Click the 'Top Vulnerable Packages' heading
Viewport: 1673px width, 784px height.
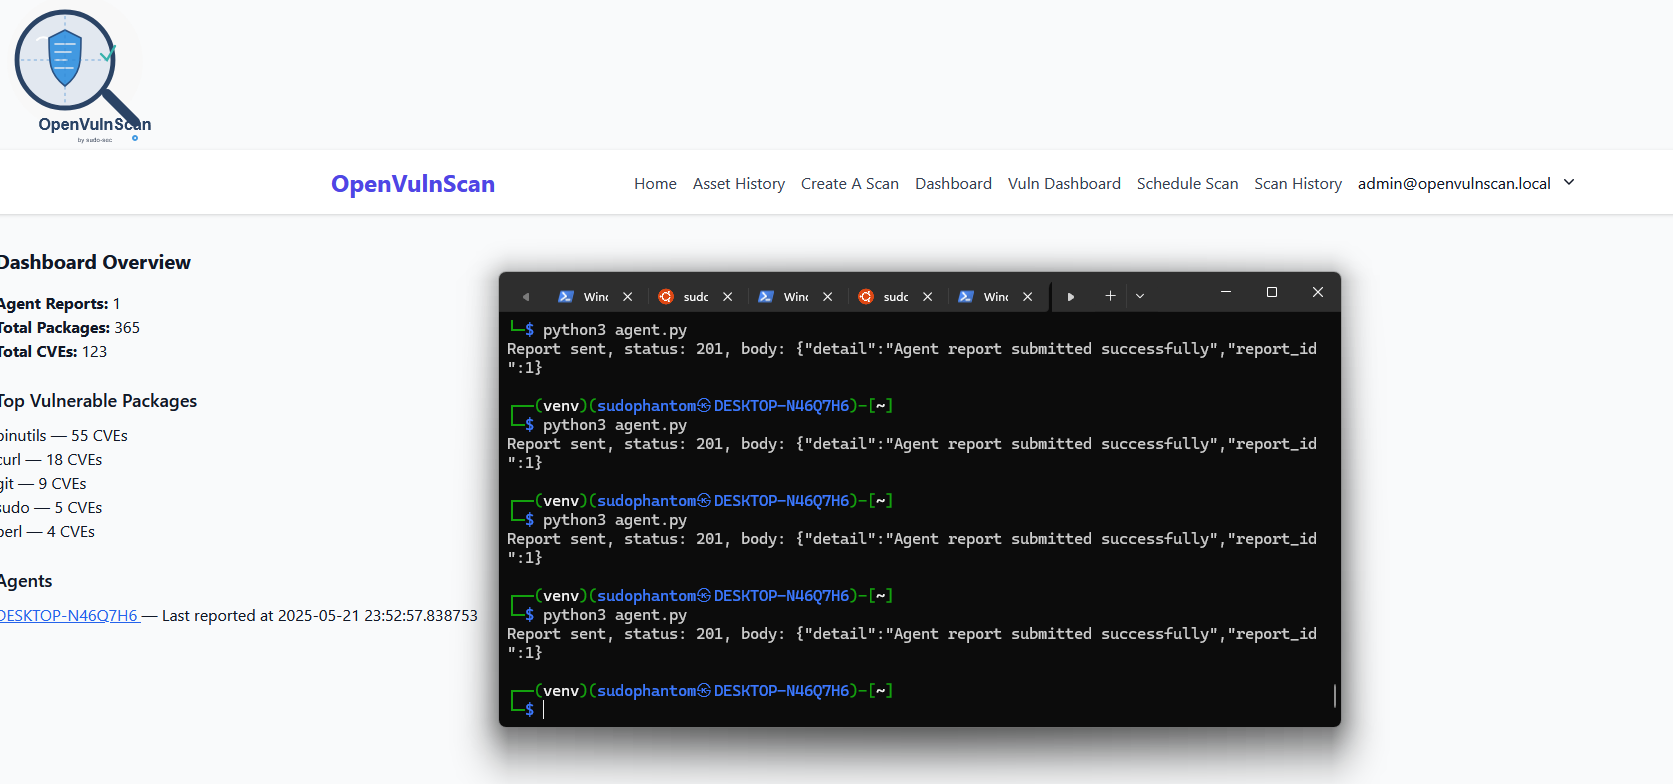click(x=98, y=401)
